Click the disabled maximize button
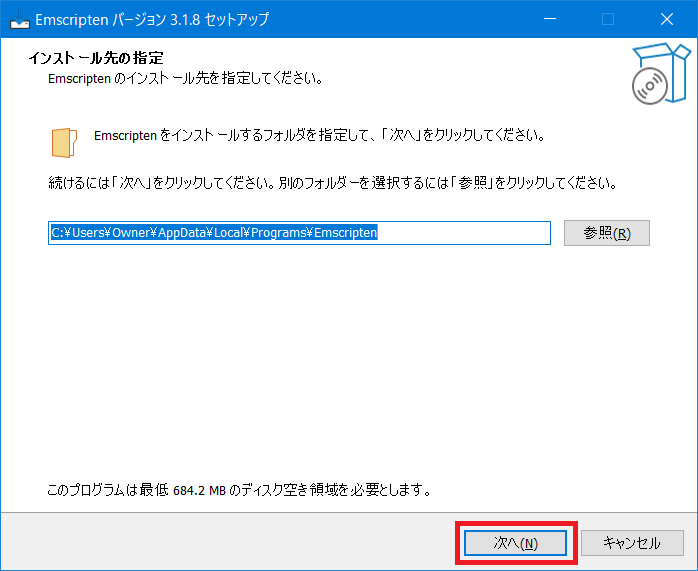The width and height of the screenshot is (698, 571). pyautogui.click(x=608, y=19)
